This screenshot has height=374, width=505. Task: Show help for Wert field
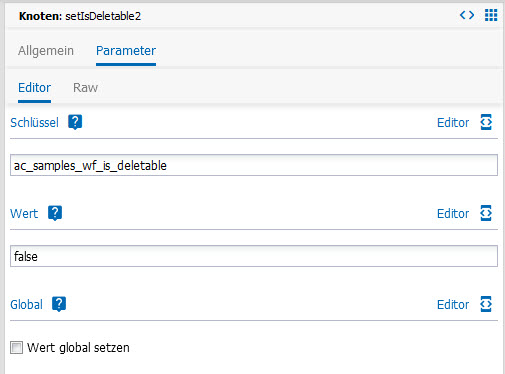click(55, 213)
